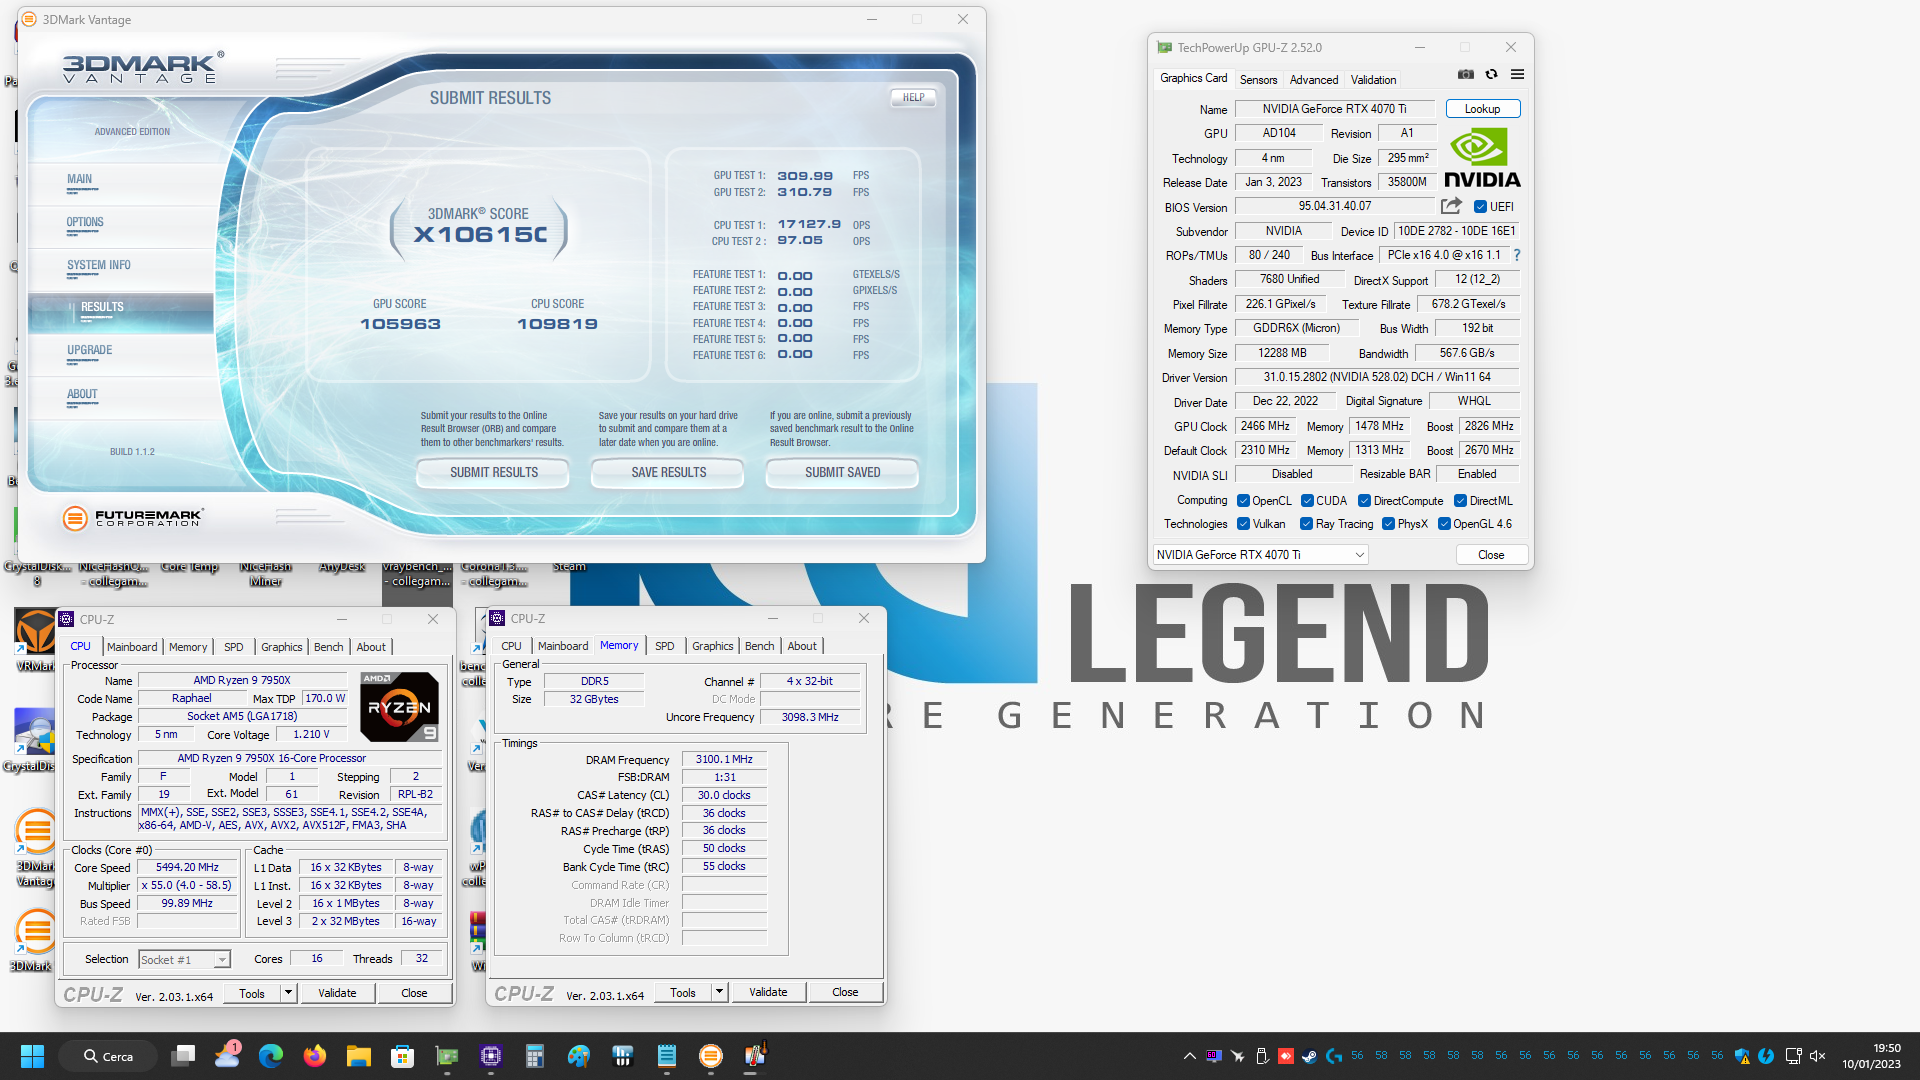Open the GPU selection dropdown in GPU-Z
The width and height of the screenshot is (1920, 1080).
[1260, 555]
